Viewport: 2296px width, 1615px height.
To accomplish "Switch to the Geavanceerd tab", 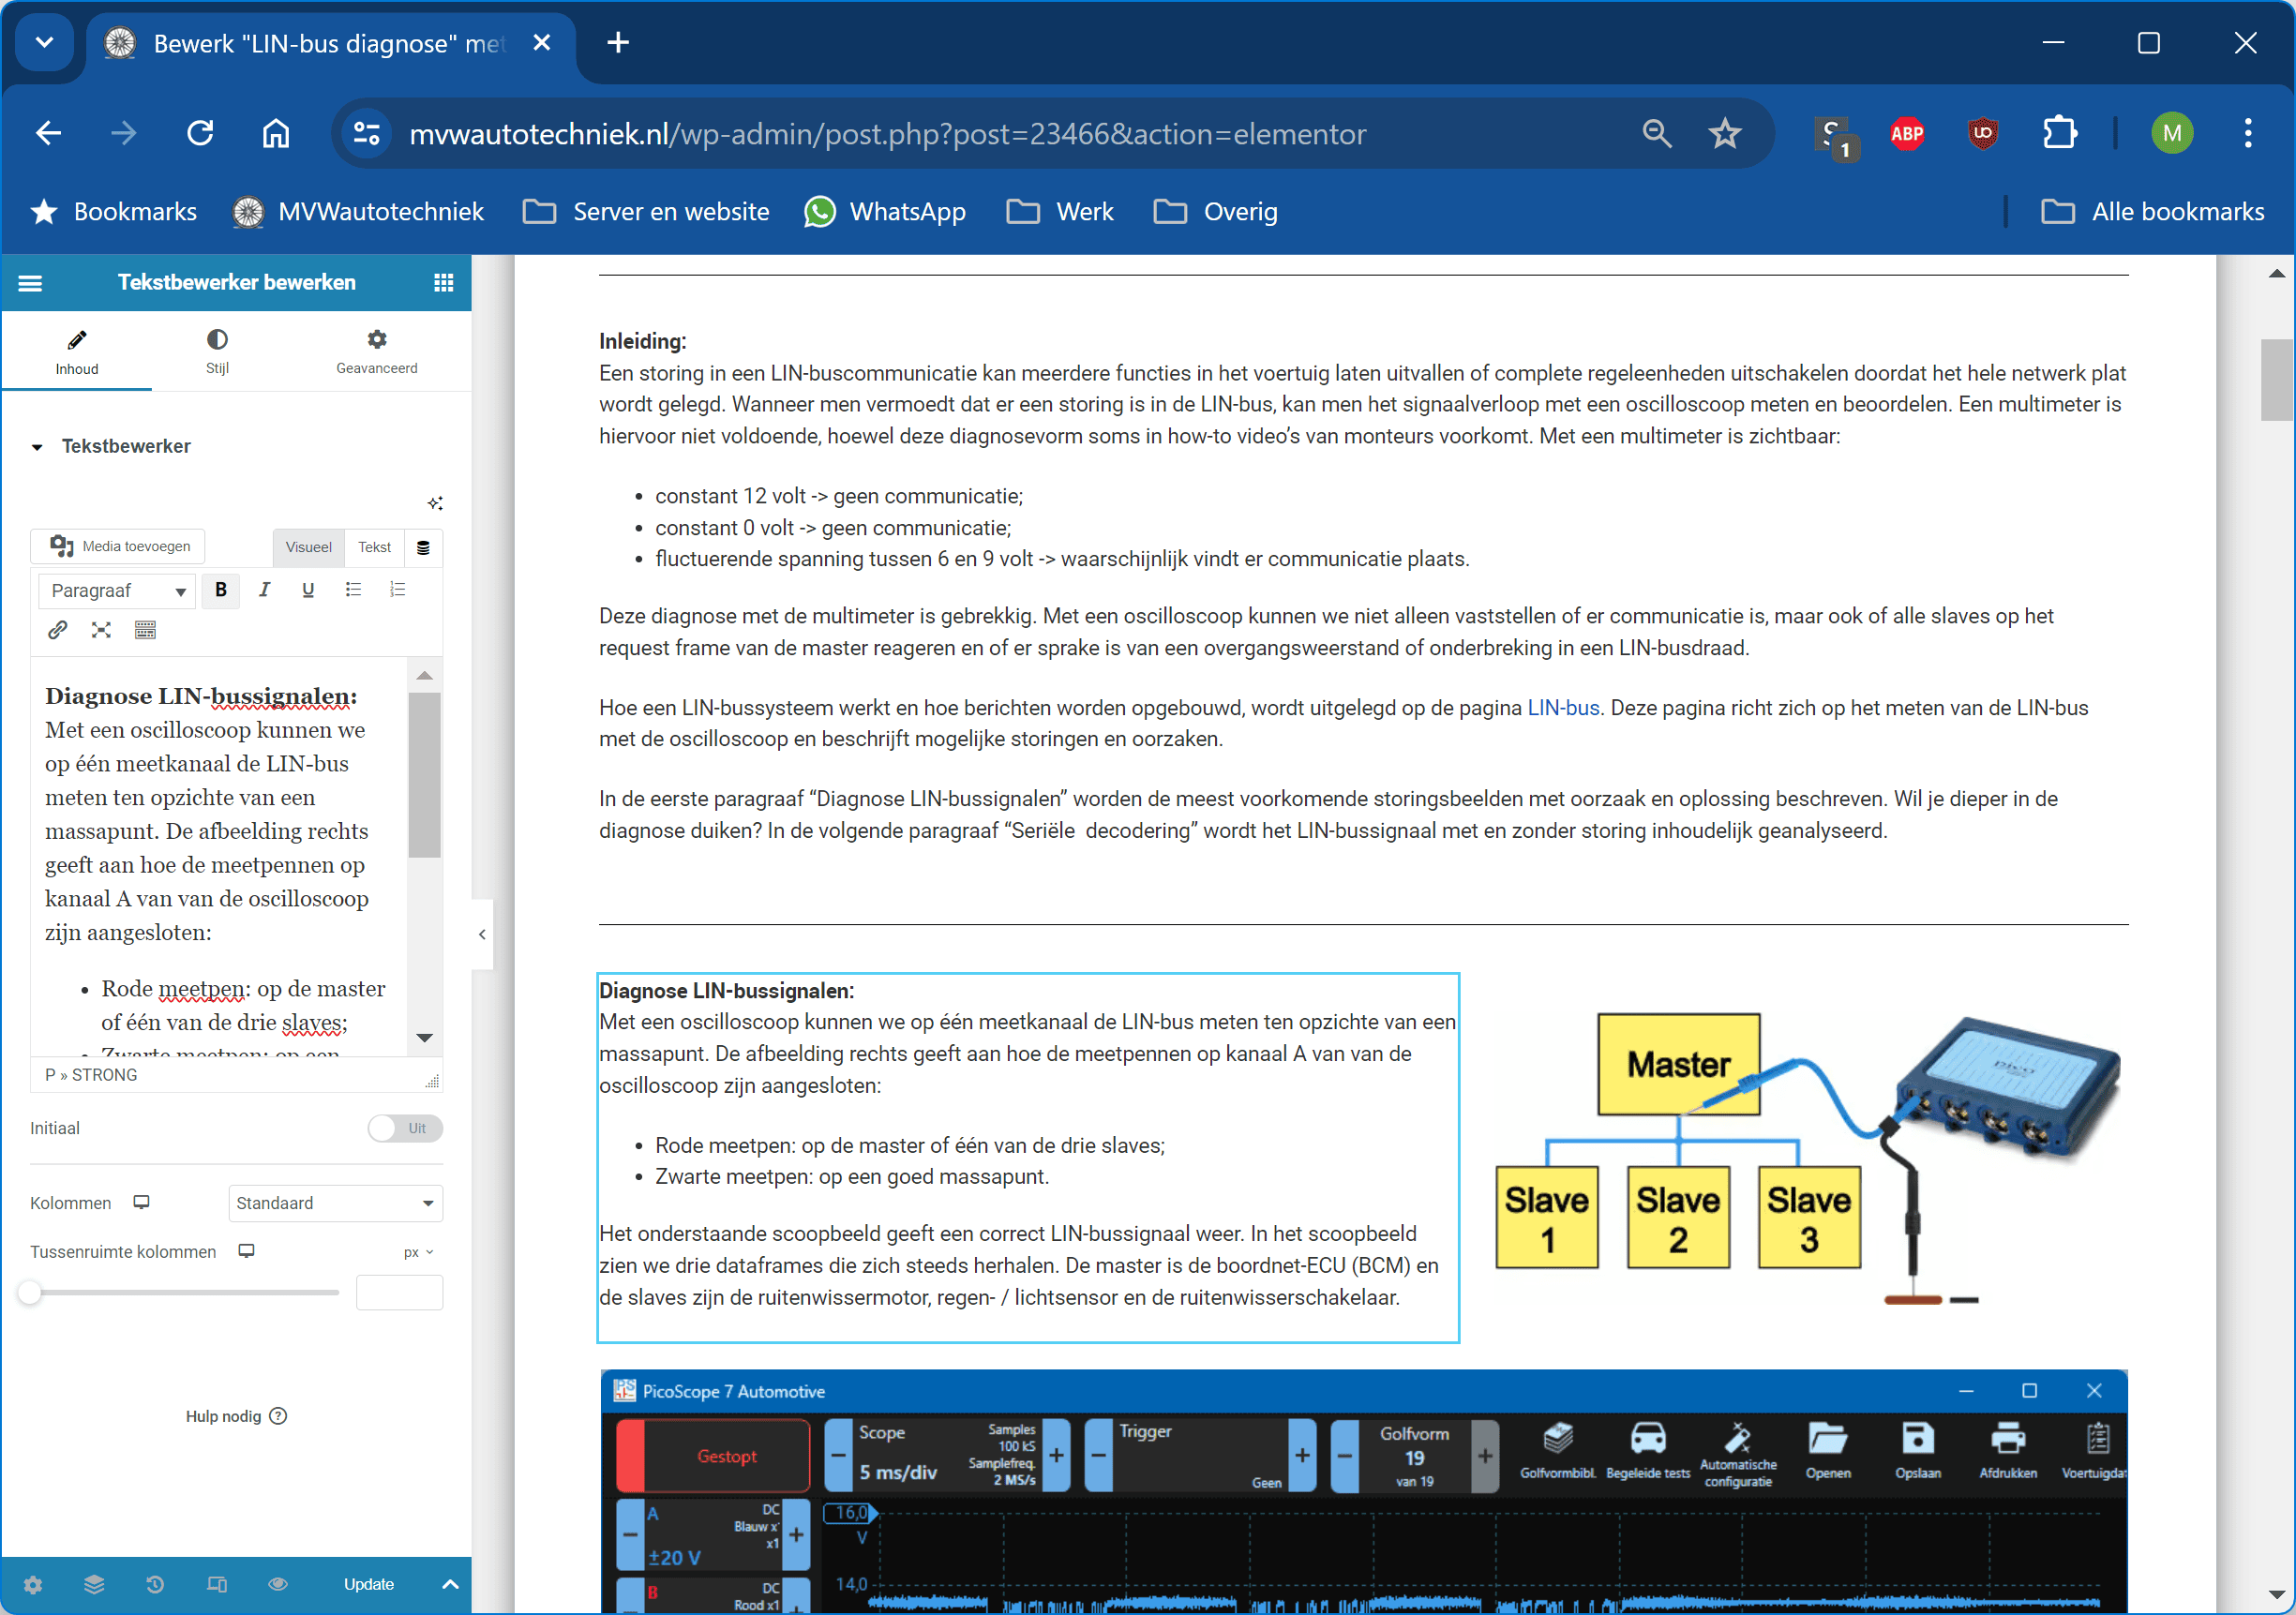I will tap(376, 351).
